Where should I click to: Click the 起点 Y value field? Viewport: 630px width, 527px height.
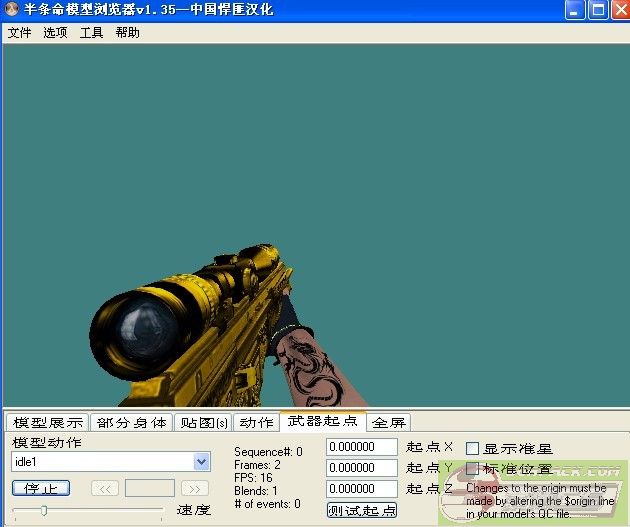coord(362,468)
